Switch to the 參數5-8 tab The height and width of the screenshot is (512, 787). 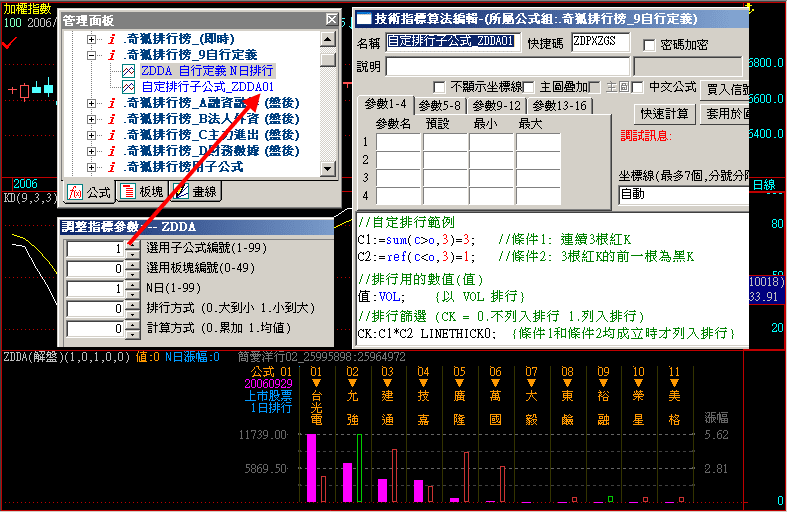(440, 105)
